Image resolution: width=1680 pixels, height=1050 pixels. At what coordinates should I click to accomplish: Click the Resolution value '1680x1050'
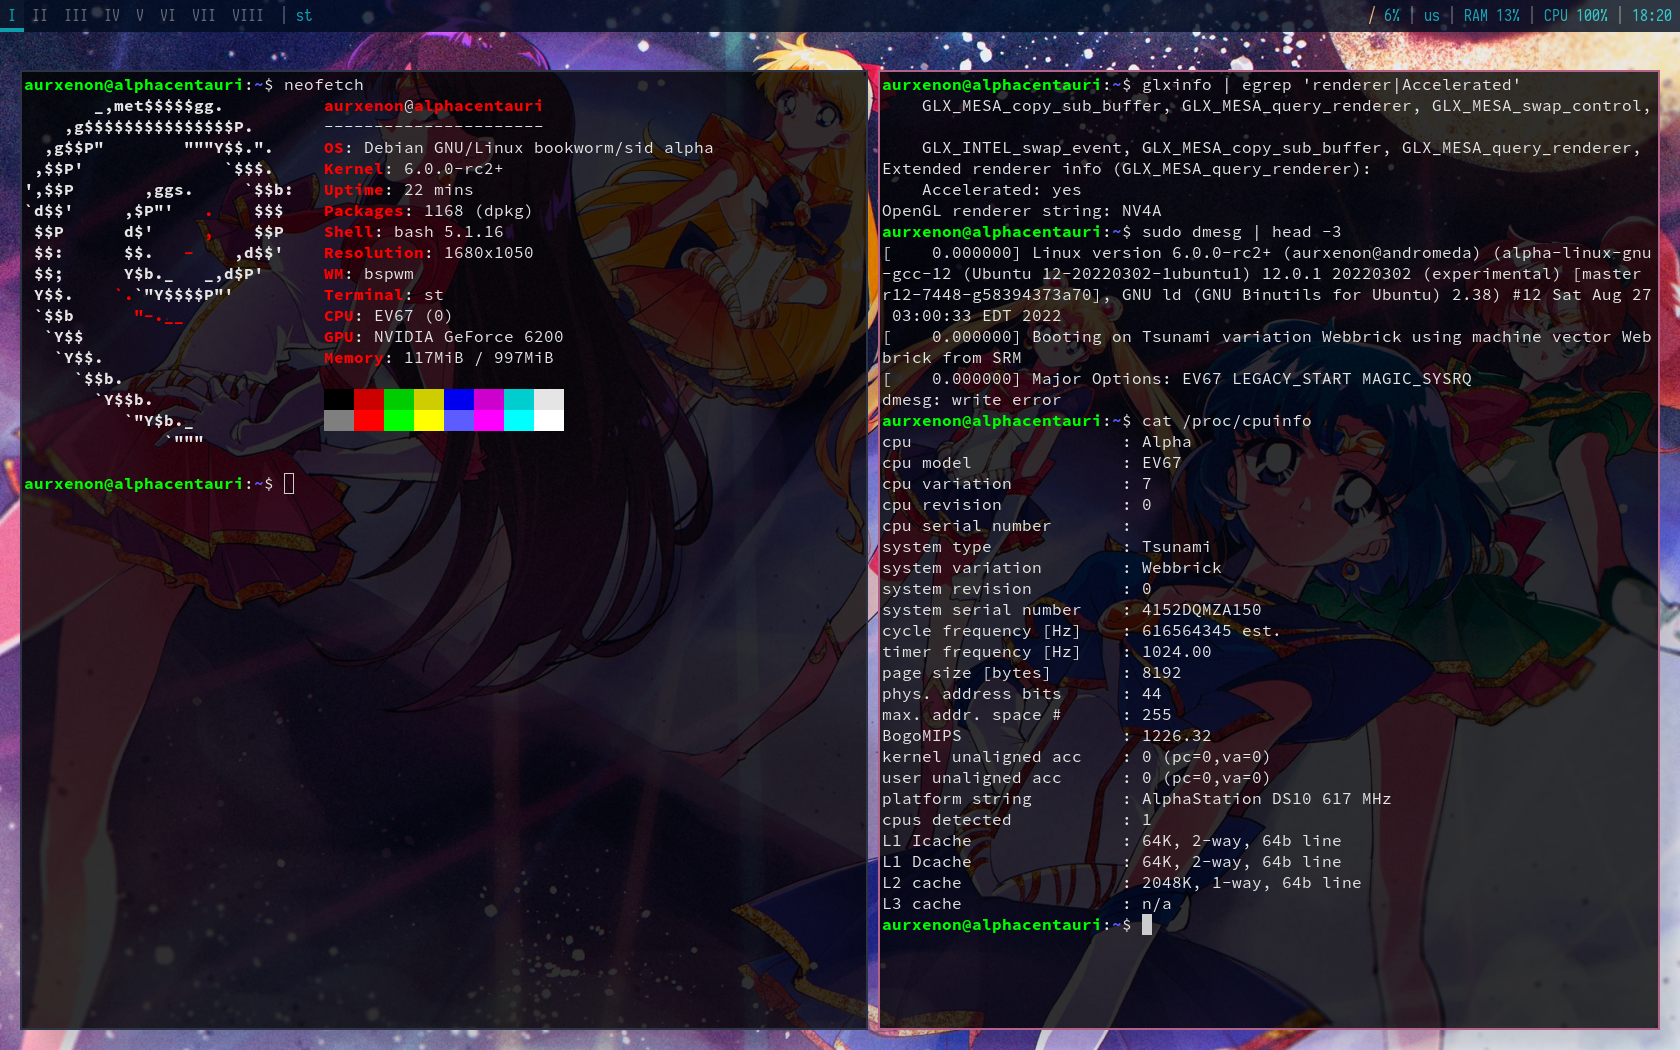(x=489, y=253)
